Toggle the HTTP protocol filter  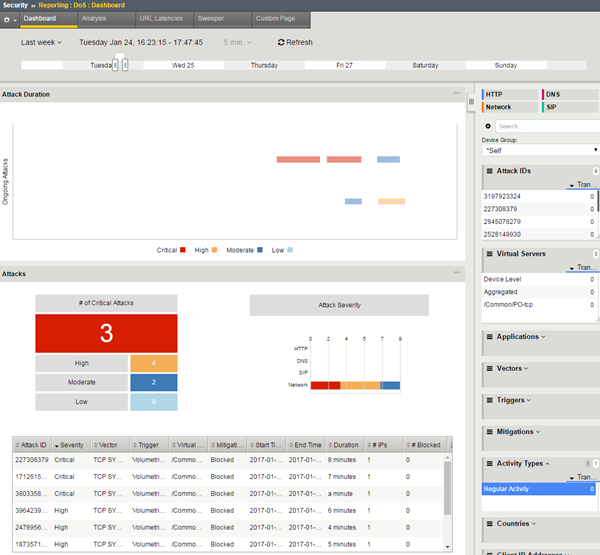tap(510, 94)
